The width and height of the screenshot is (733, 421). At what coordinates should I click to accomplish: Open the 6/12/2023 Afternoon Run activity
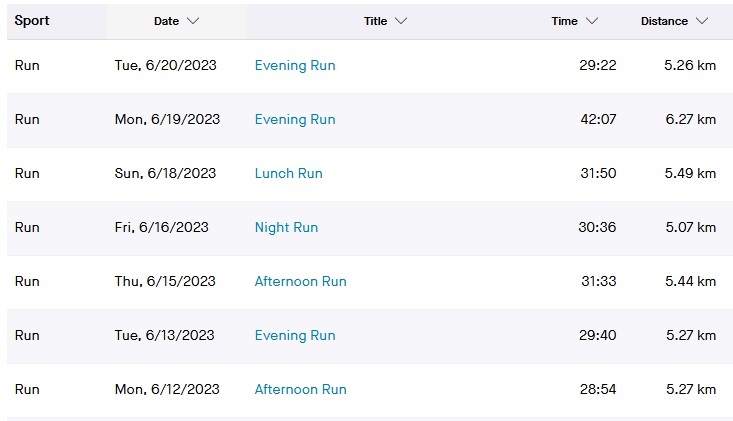pos(300,389)
